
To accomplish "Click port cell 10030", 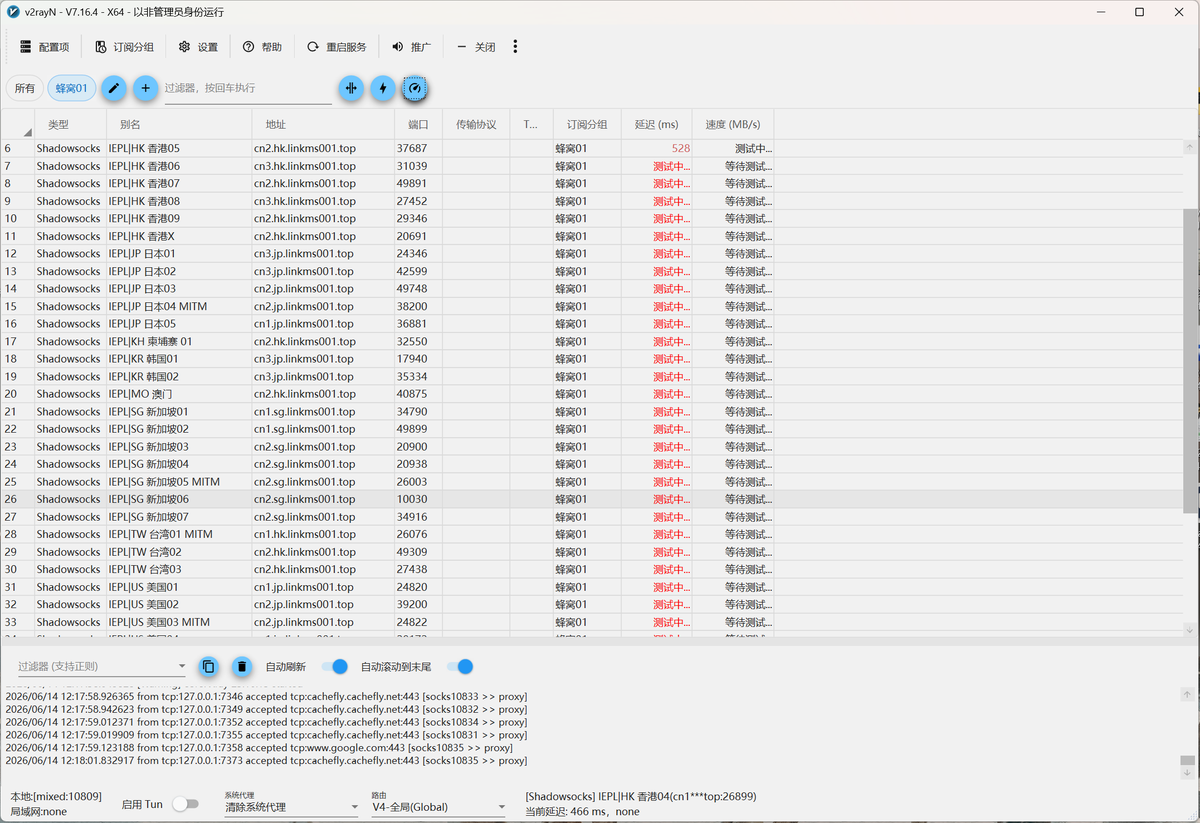I will pos(418,499).
